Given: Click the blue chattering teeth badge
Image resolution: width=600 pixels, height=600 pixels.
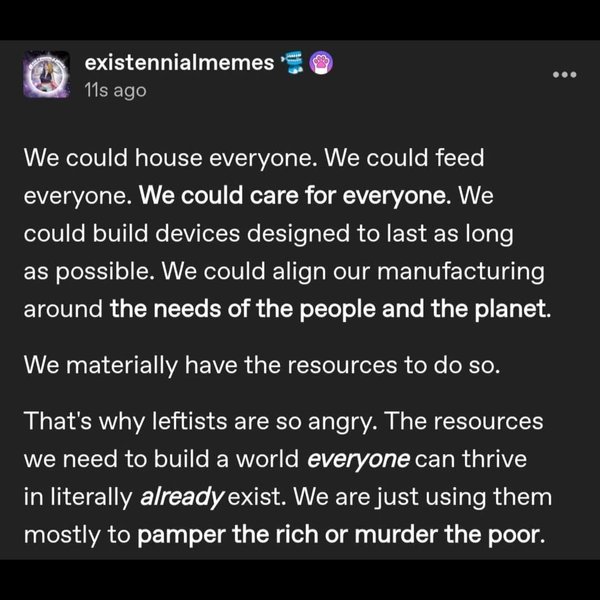Looking at the screenshot, I should (x=293, y=62).
